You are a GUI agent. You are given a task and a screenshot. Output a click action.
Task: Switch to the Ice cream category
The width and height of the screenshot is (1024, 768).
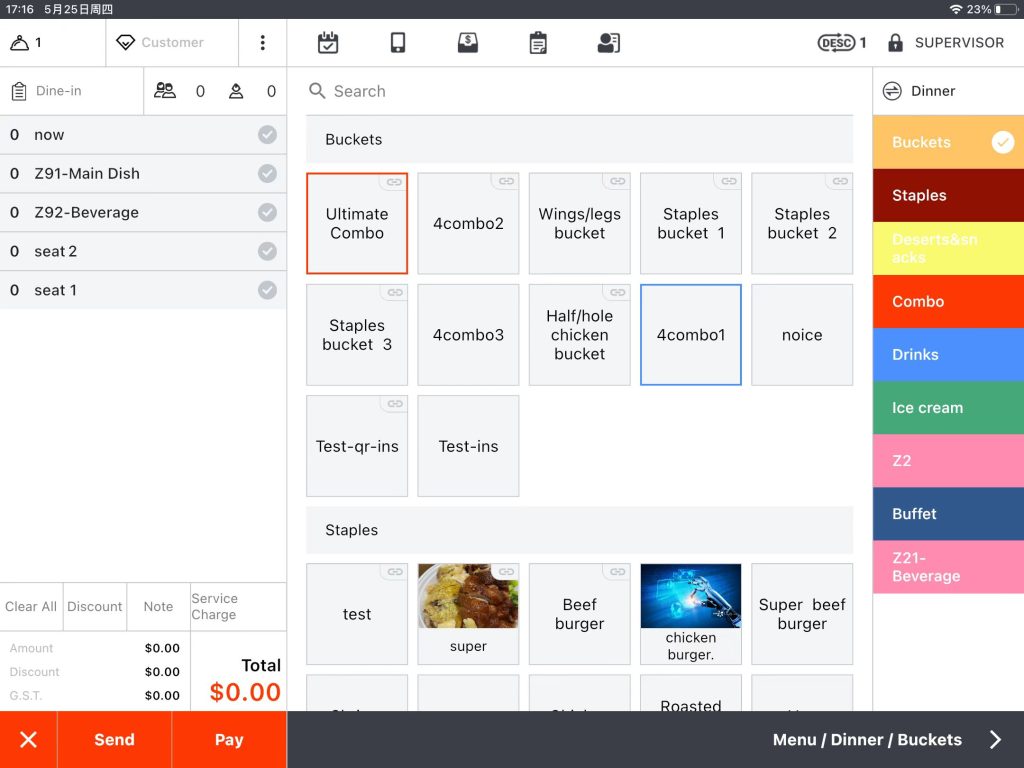[x=947, y=408]
